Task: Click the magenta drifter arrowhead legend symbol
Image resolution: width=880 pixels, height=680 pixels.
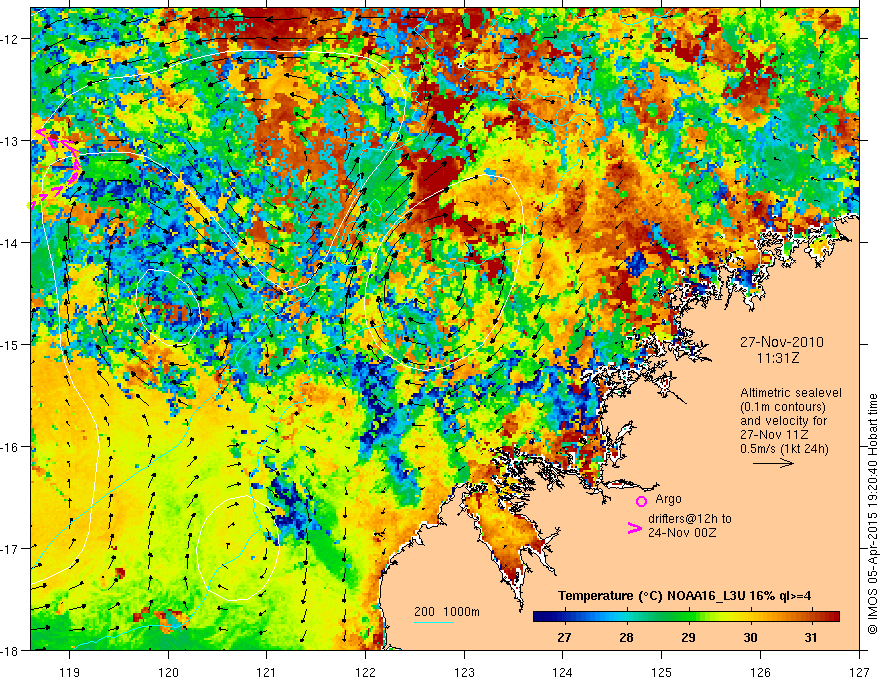Action: tap(634, 528)
